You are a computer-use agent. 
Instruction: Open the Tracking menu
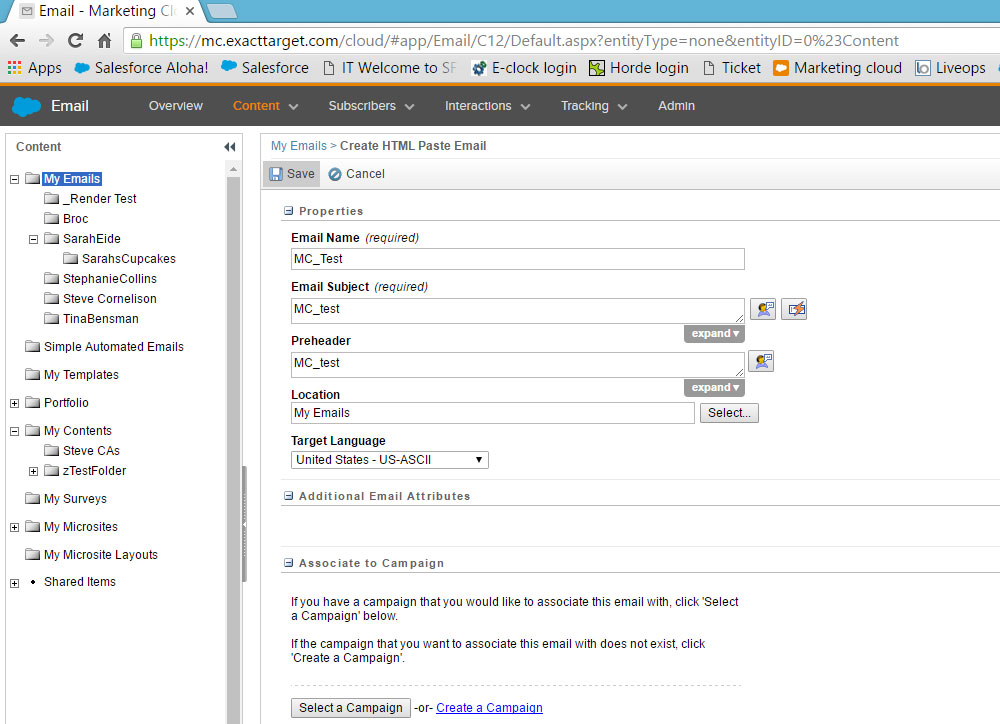pyautogui.click(x=594, y=106)
